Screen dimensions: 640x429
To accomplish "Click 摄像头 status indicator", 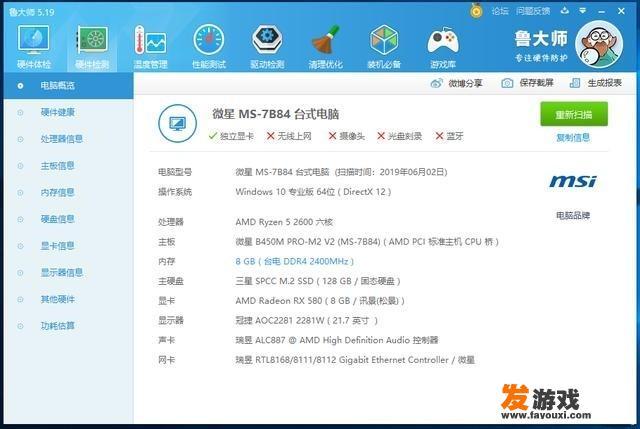I will [x=347, y=136].
